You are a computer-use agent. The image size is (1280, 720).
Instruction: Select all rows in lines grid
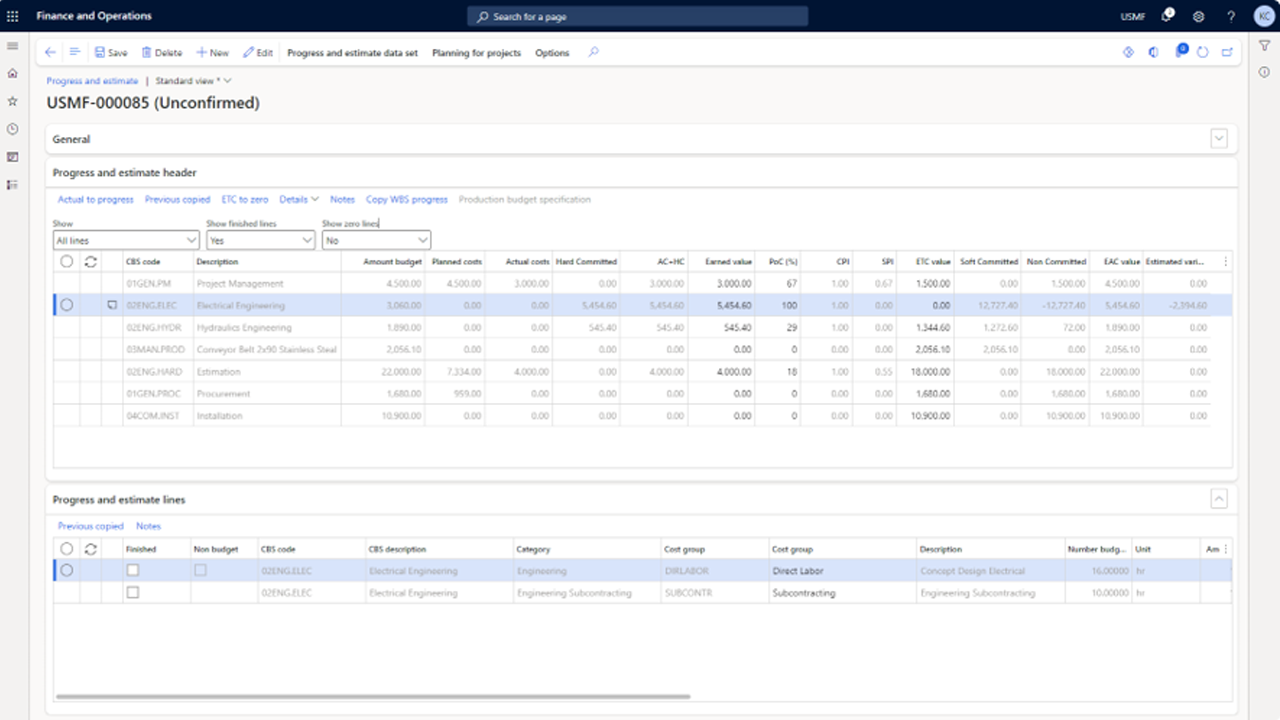click(67, 549)
